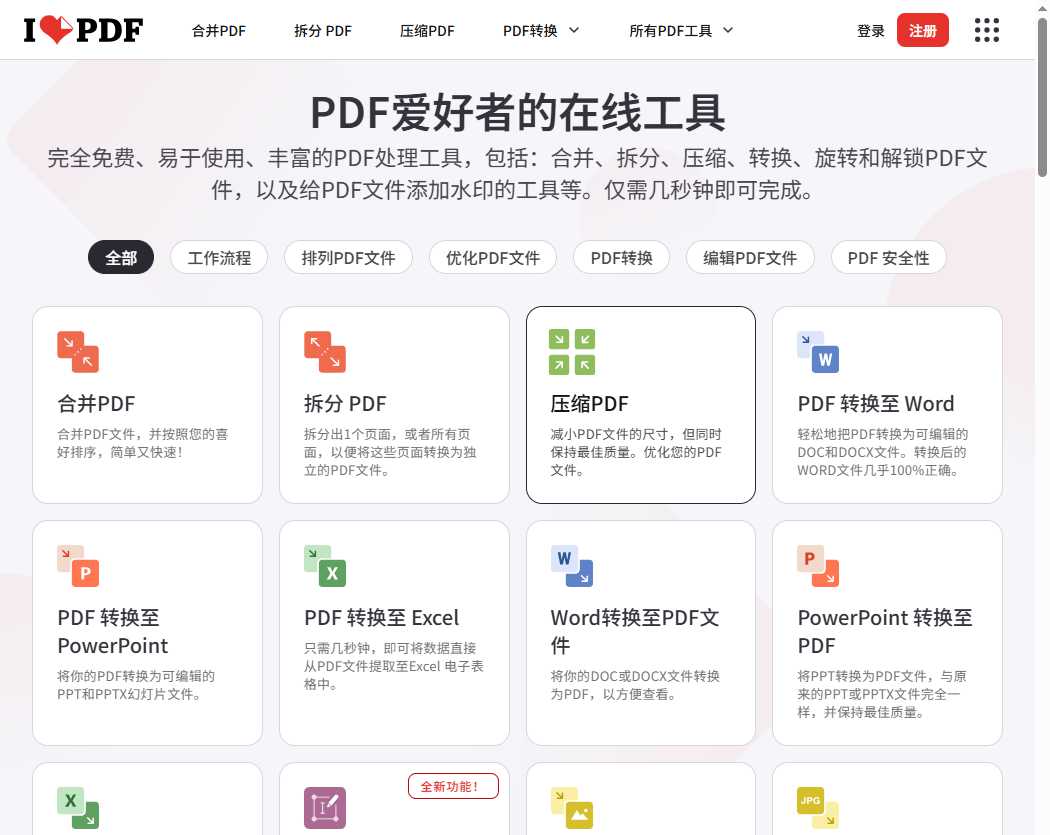Click the red 注册 signup button

click(x=922, y=30)
